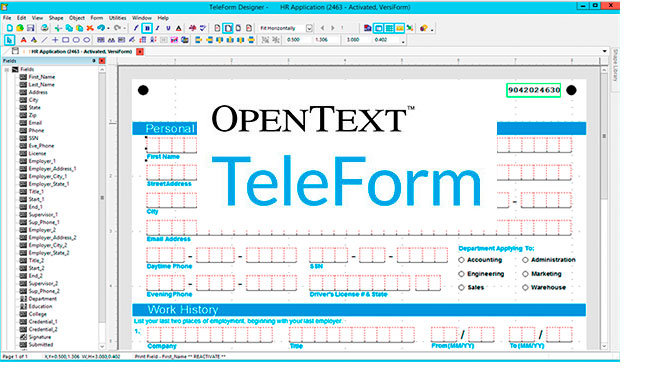
Task: Select the Line drawing tool
Action: click(x=44, y=40)
